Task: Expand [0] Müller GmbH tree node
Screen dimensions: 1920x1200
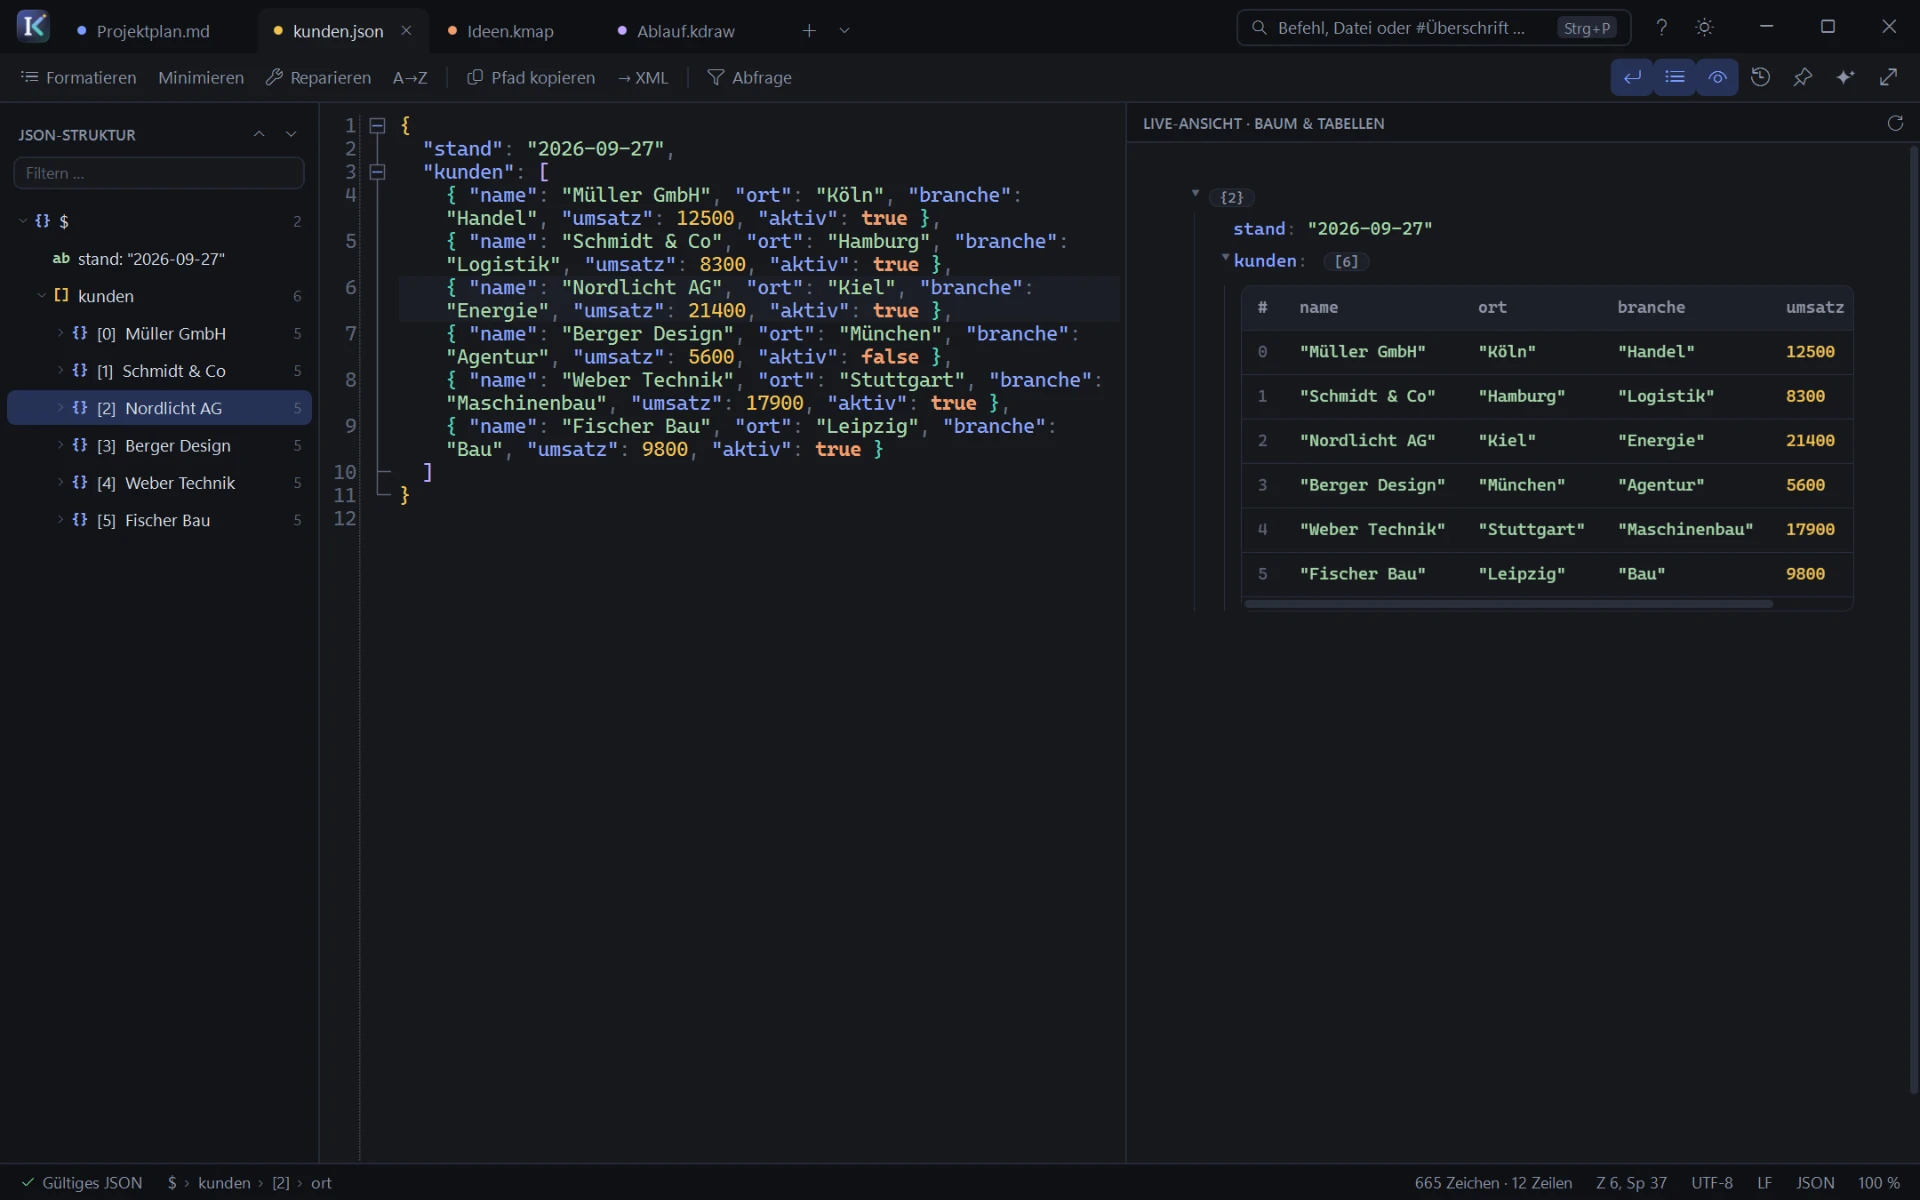Action: (x=60, y=333)
